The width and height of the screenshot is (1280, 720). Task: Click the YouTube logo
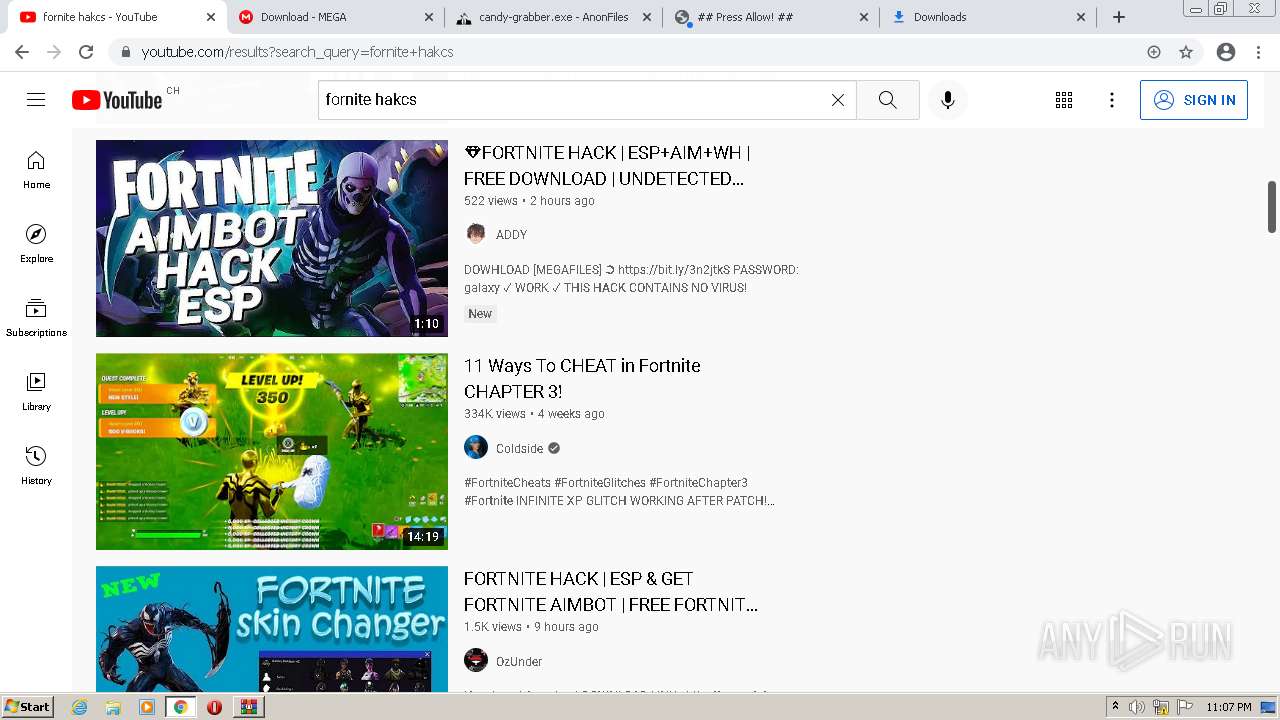117,100
